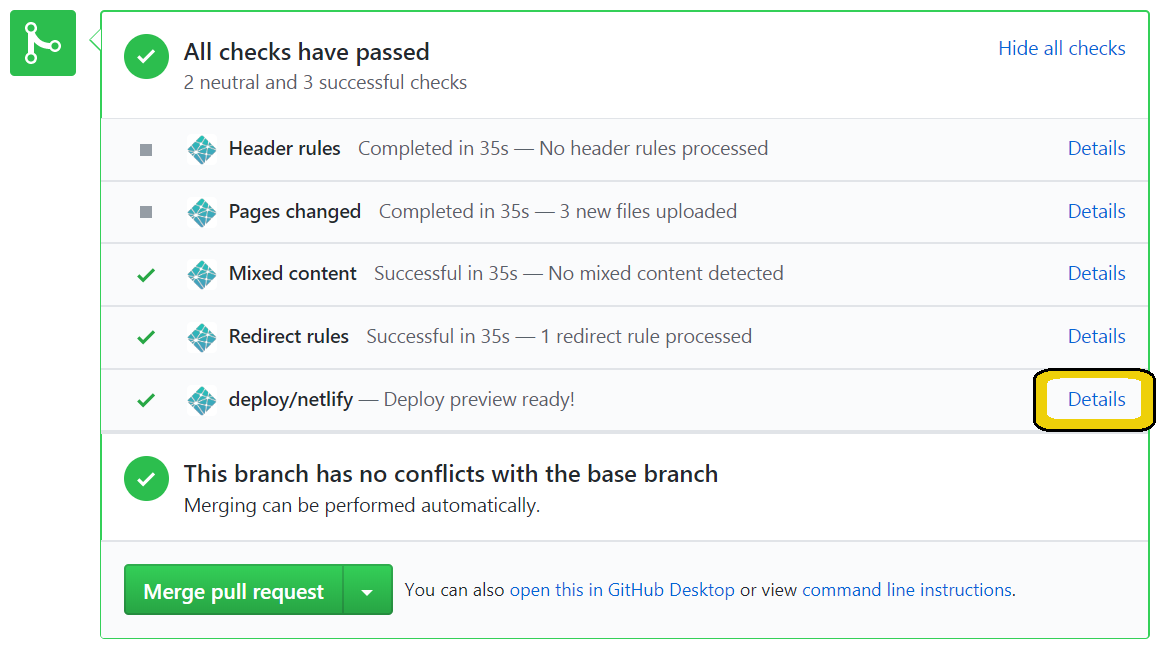Click Netlify logo next to deploy/netlify
1158x649 pixels.
click(x=202, y=400)
